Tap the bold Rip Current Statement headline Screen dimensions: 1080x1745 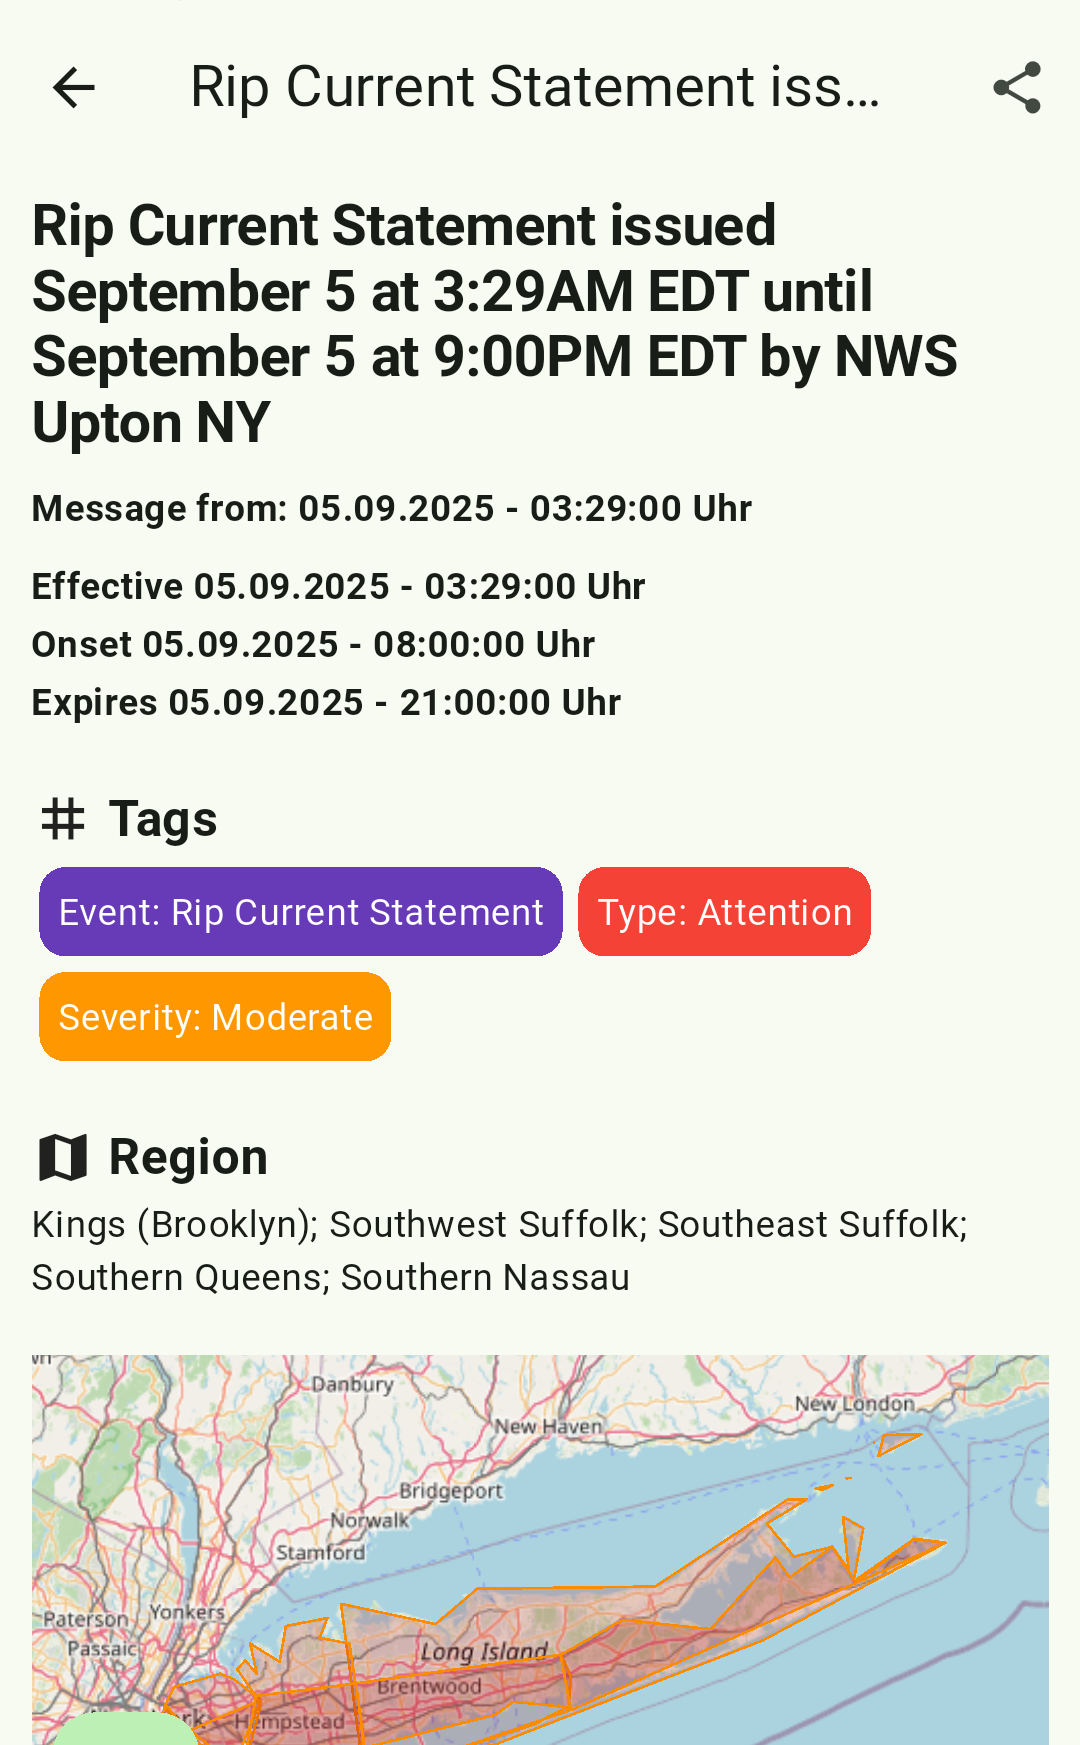click(495, 323)
